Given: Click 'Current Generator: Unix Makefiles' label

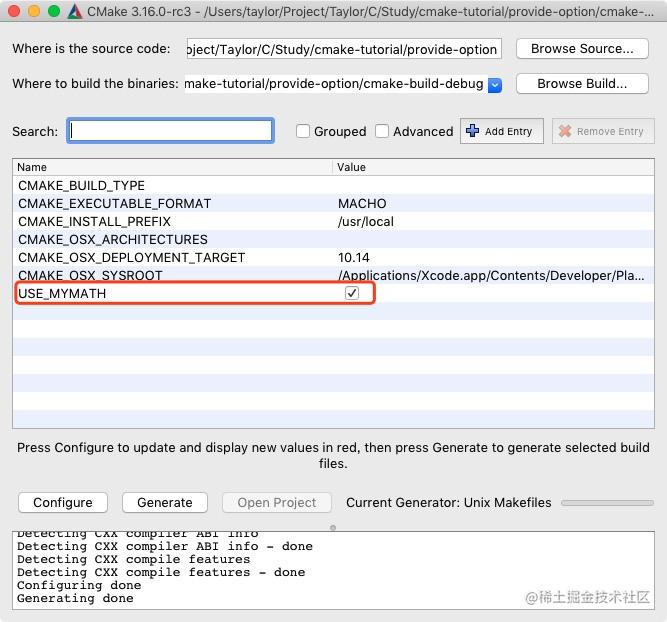Looking at the screenshot, I should [x=449, y=502].
